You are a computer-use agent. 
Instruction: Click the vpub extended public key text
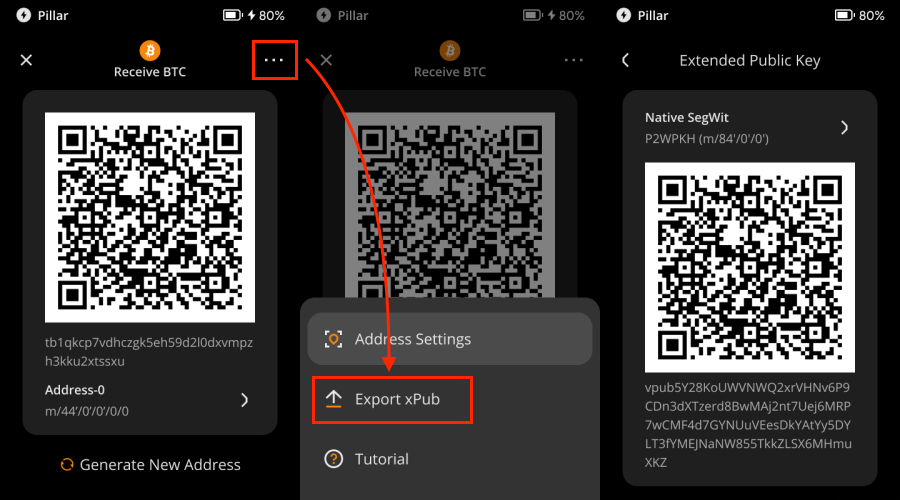pyautogui.click(x=749, y=425)
